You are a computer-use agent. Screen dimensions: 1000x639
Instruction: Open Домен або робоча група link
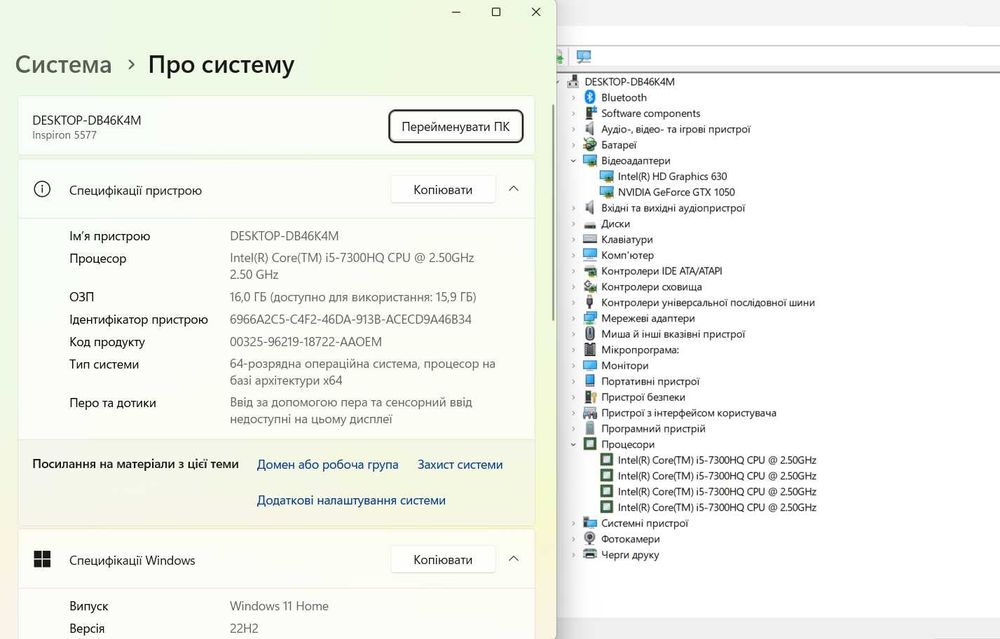coord(327,465)
